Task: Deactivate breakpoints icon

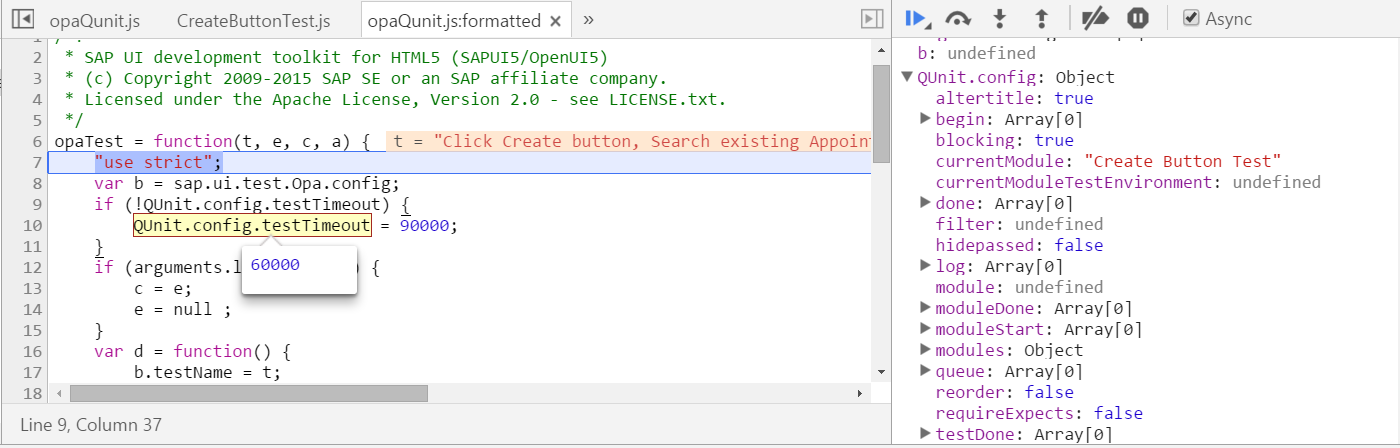Action: (x=1097, y=18)
